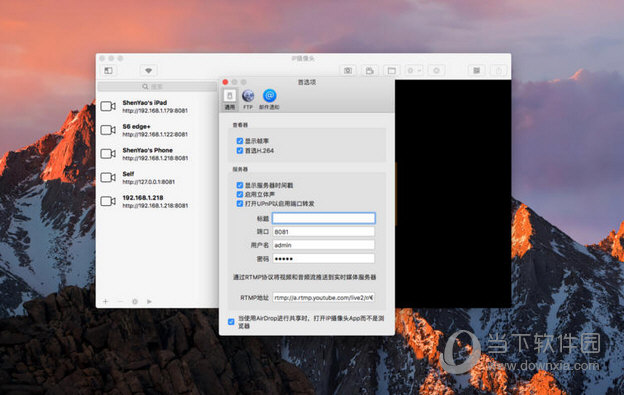Click the Wi-Fi scan icon in toolbar
Image resolution: width=624 pixels, height=395 pixels.
tap(148, 70)
